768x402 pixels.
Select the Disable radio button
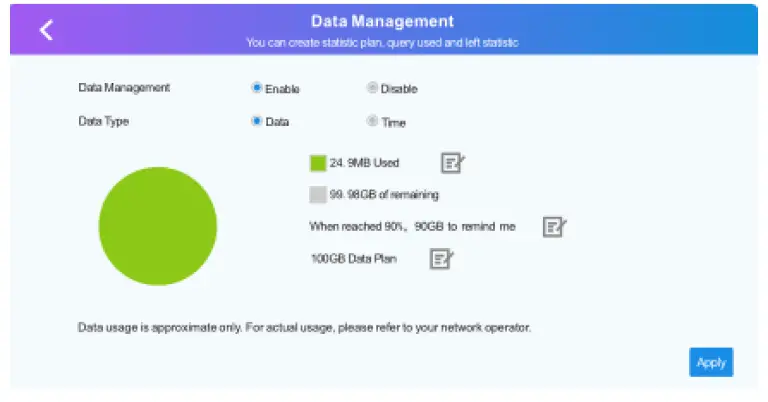pyautogui.click(x=373, y=88)
